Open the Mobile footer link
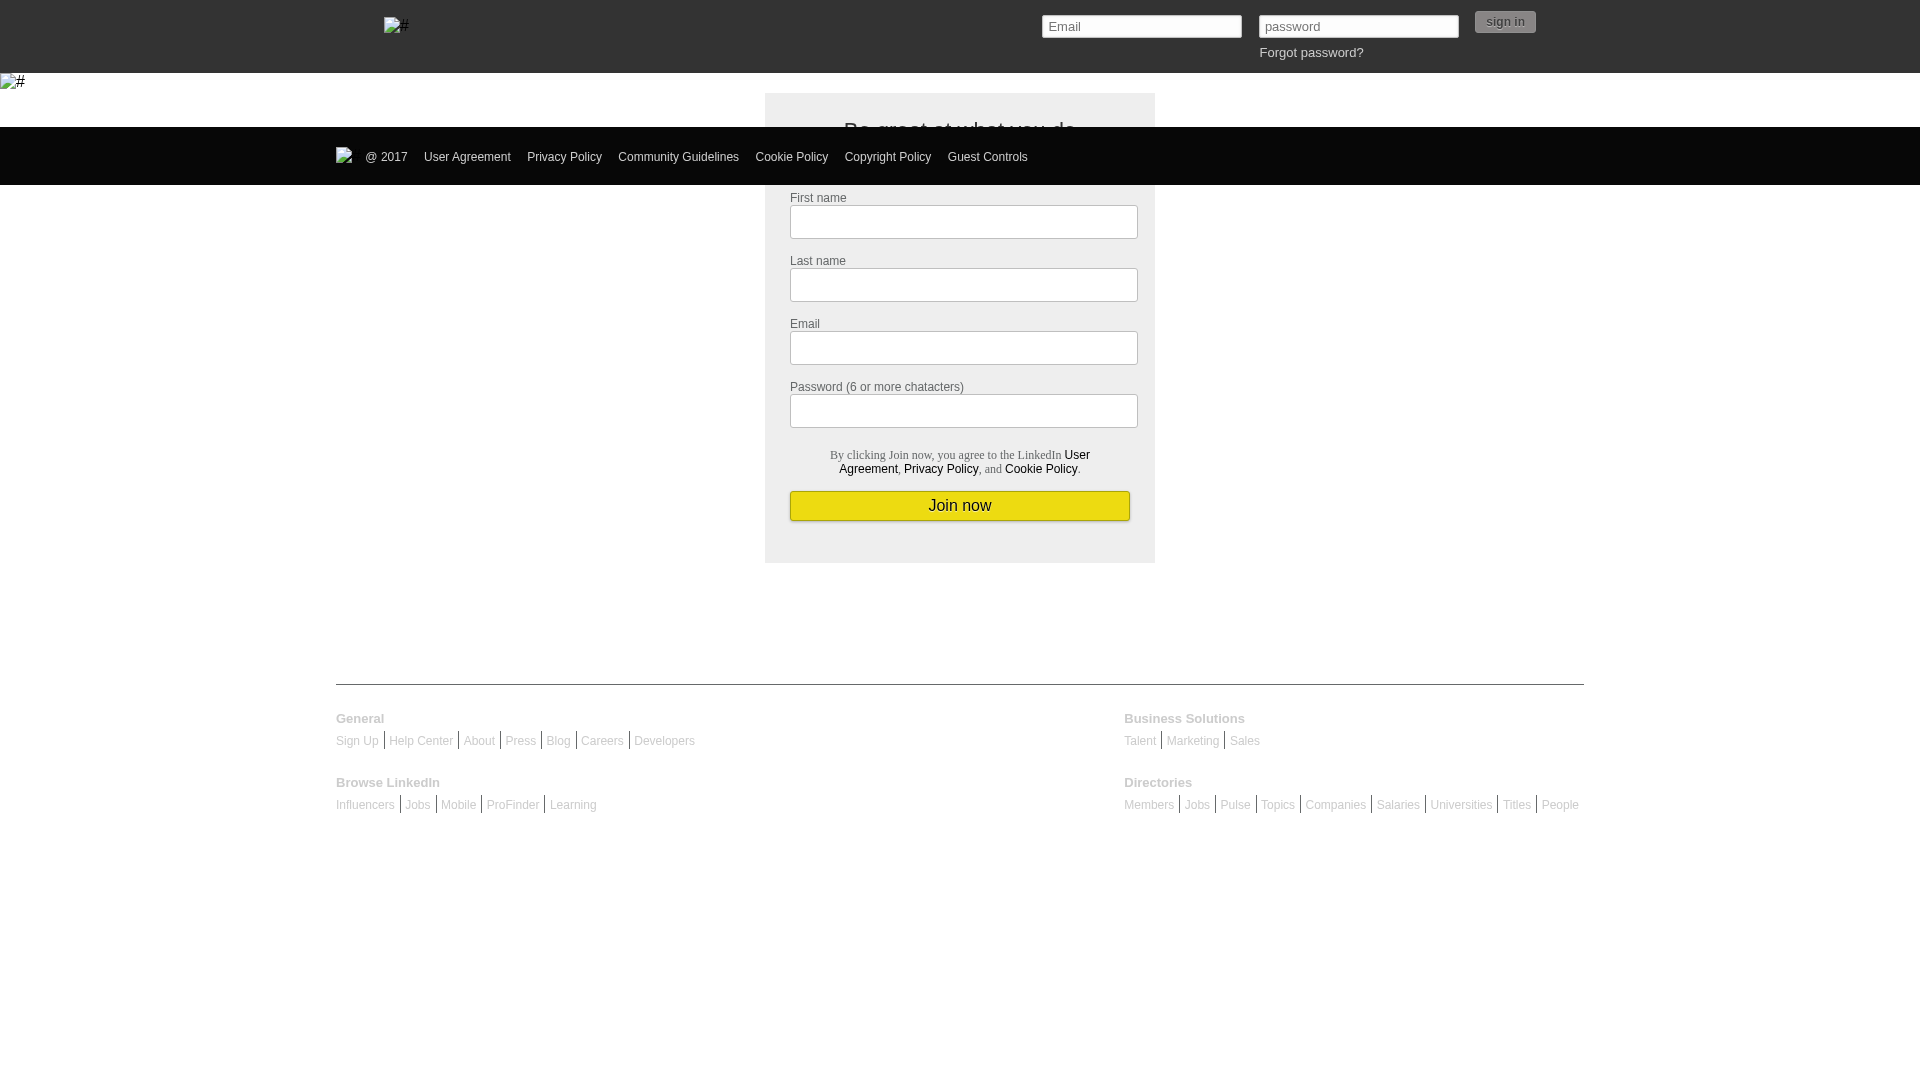Viewport: 1920px width, 1080px height. 459,805
